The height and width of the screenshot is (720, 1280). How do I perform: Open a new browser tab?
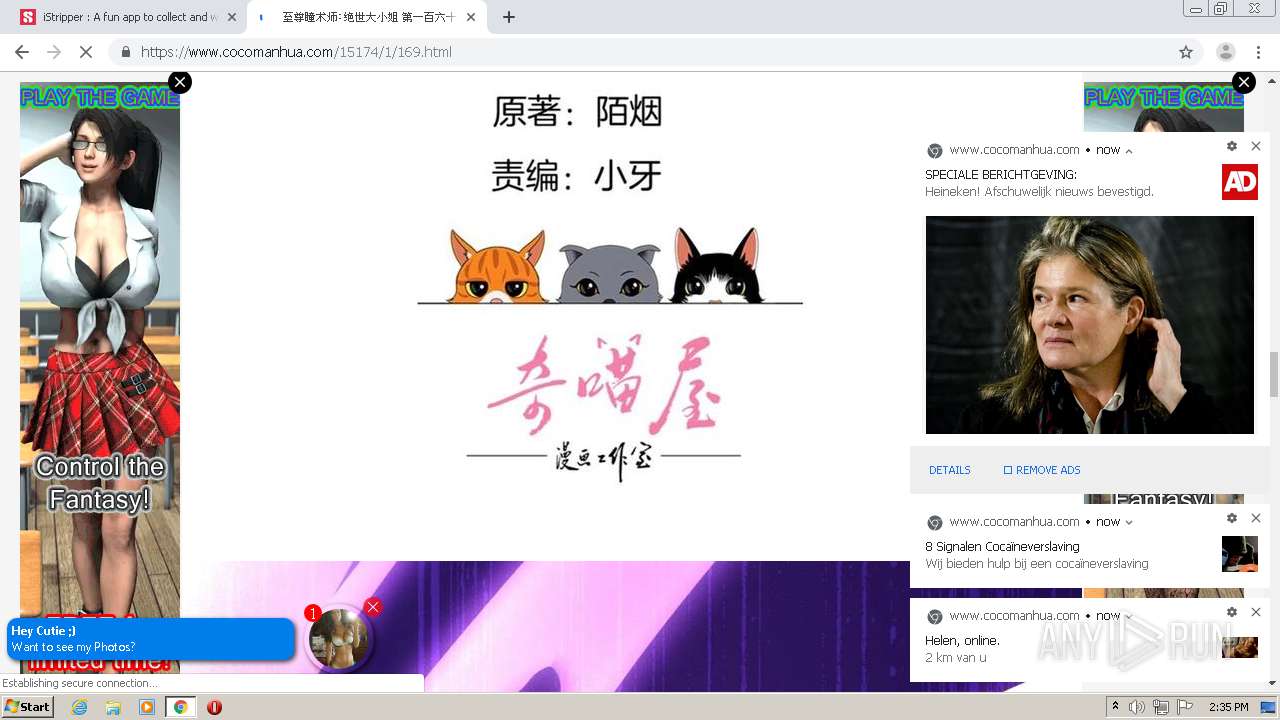(x=509, y=17)
